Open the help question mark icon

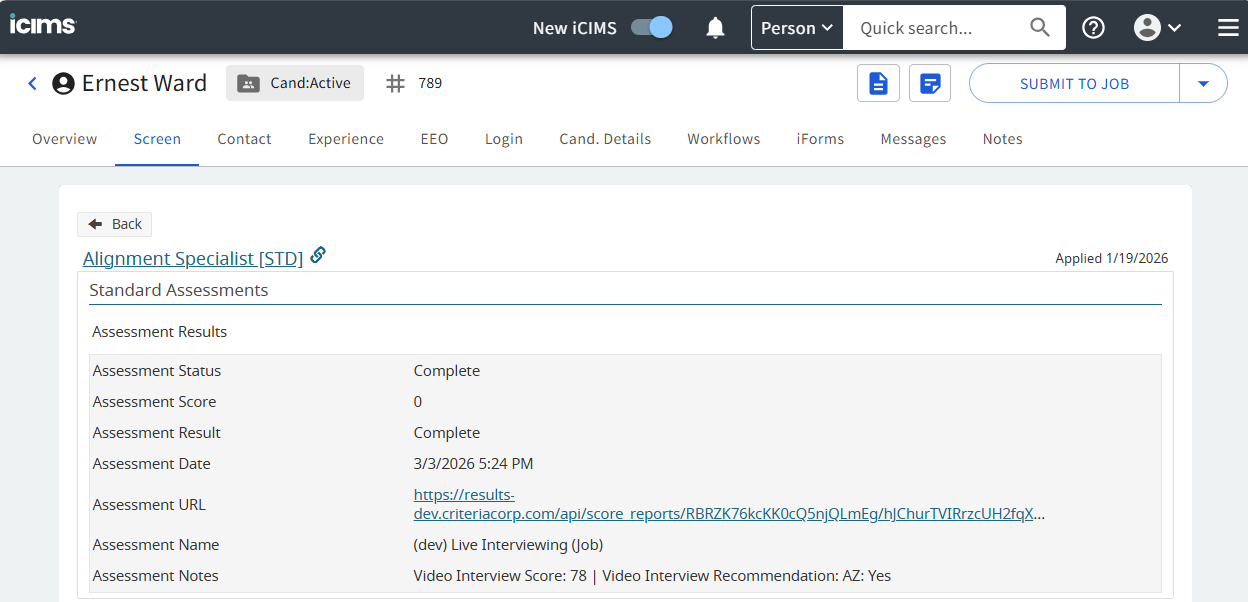tap(1094, 28)
